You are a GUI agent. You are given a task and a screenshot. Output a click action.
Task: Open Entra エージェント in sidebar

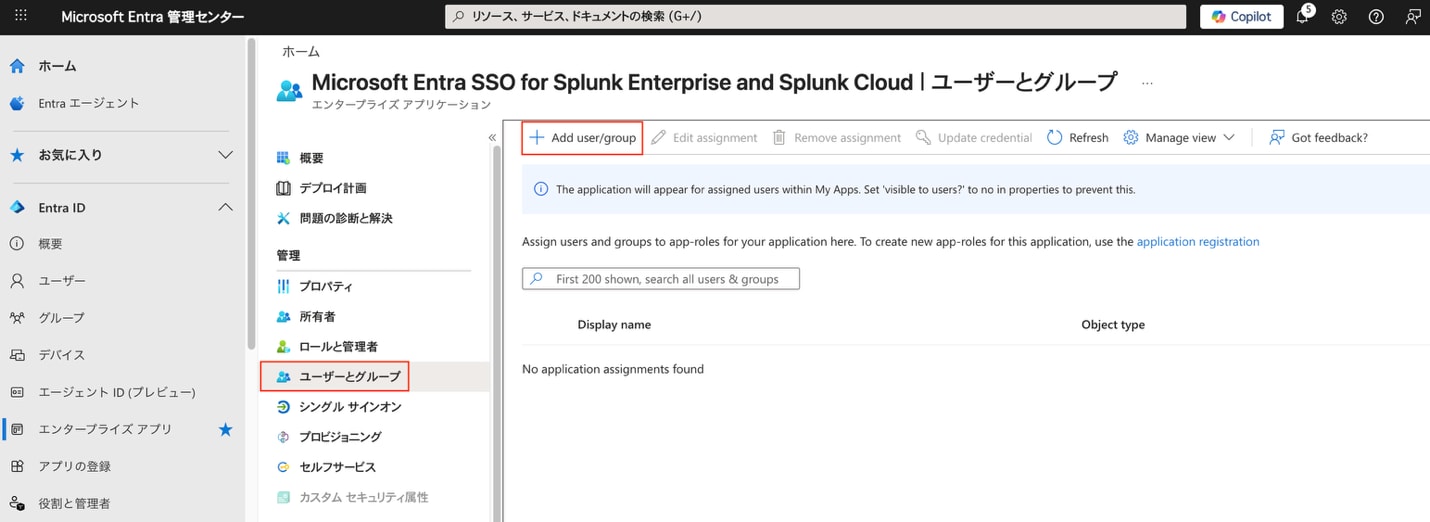pos(88,103)
